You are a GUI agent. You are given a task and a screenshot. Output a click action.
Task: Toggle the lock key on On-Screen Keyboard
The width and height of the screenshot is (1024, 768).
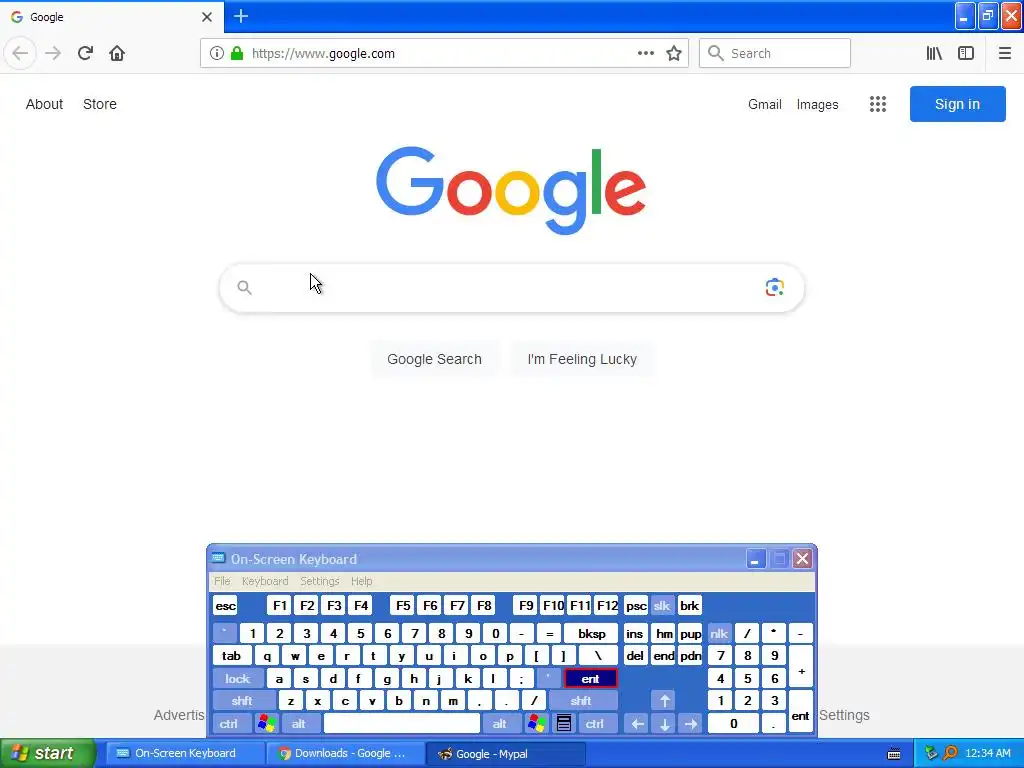[238, 679]
